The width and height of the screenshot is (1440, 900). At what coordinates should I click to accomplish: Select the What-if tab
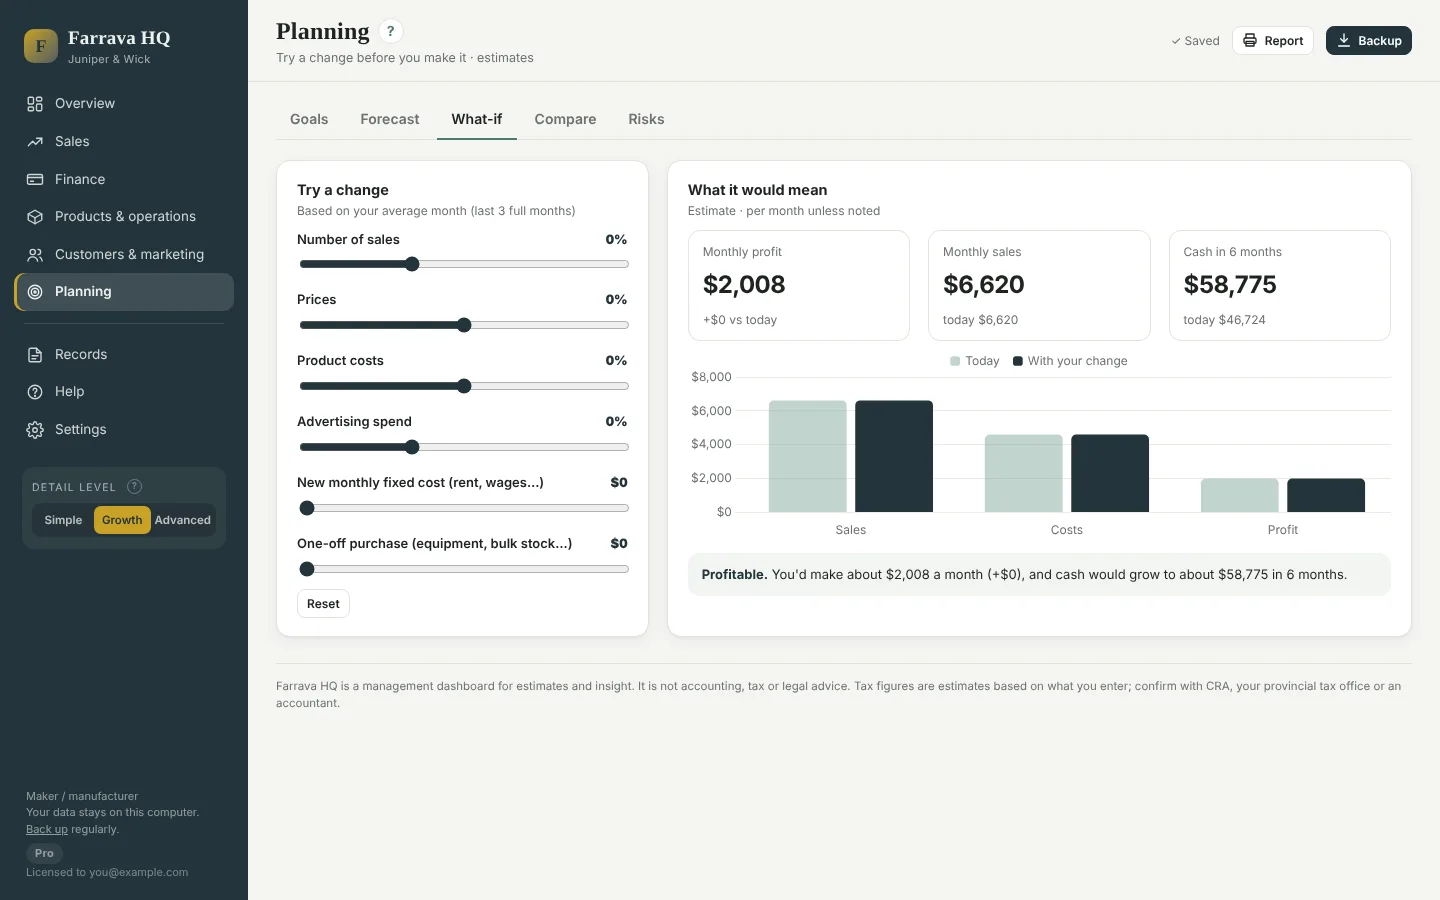click(477, 119)
